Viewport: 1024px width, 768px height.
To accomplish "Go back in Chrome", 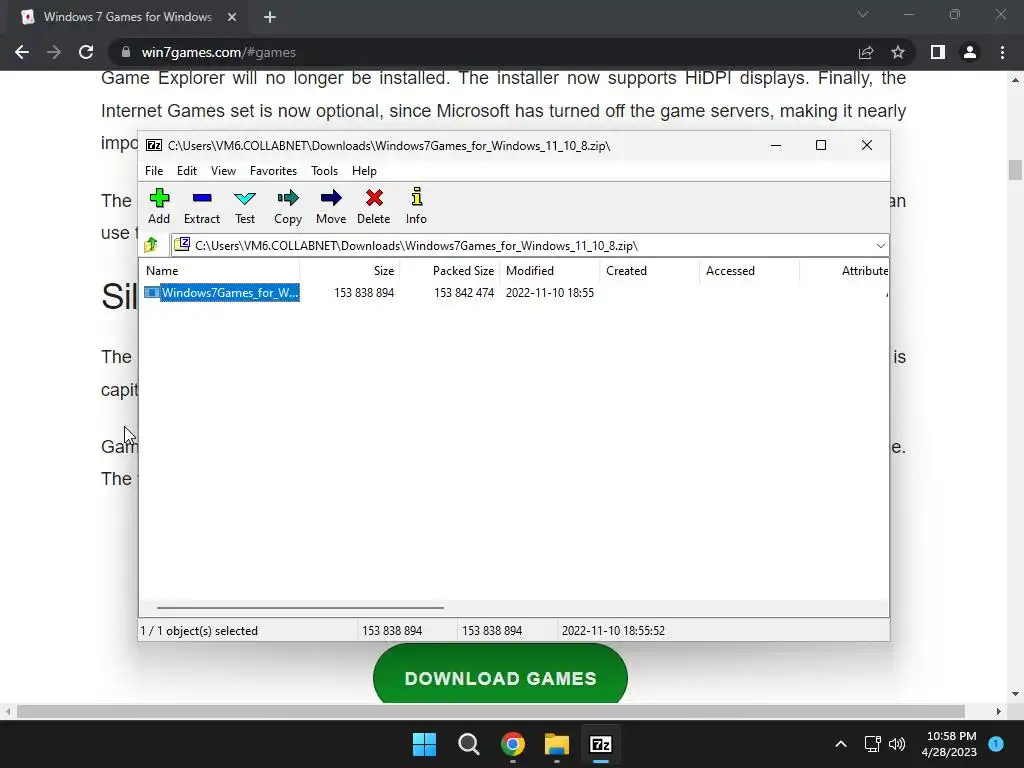I will click(22, 52).
